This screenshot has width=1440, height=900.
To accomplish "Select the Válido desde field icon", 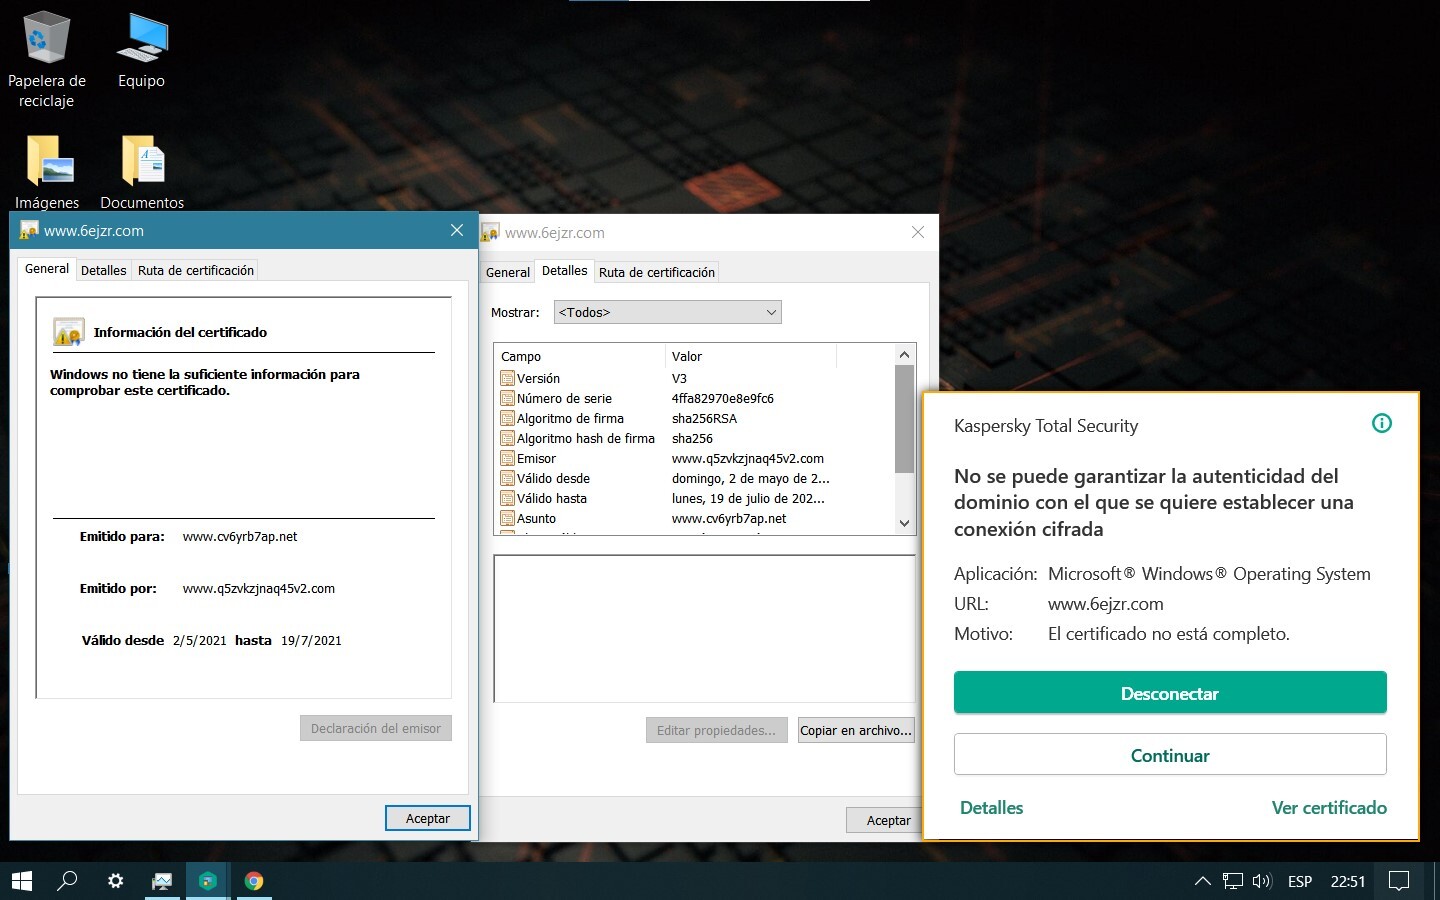I will pos(507,478).
